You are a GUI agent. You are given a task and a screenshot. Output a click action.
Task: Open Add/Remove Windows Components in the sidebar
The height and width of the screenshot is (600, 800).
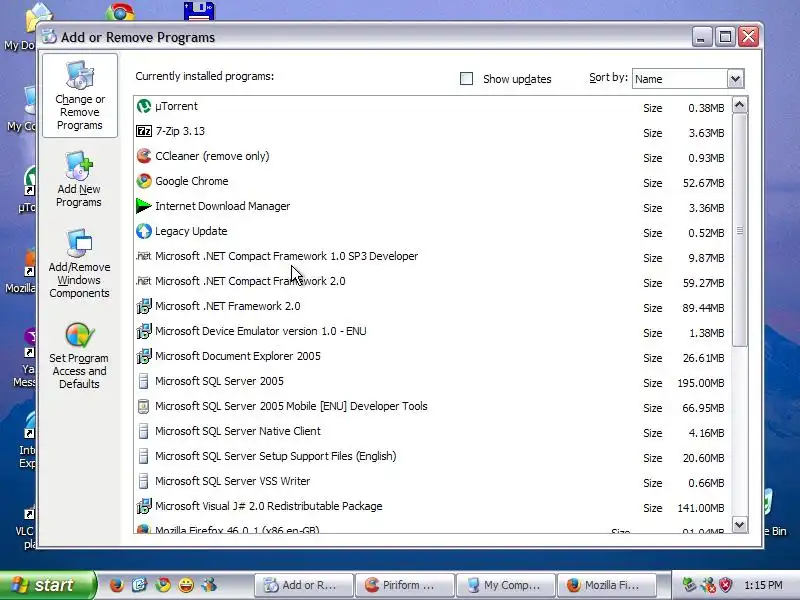tap(79, 264)
